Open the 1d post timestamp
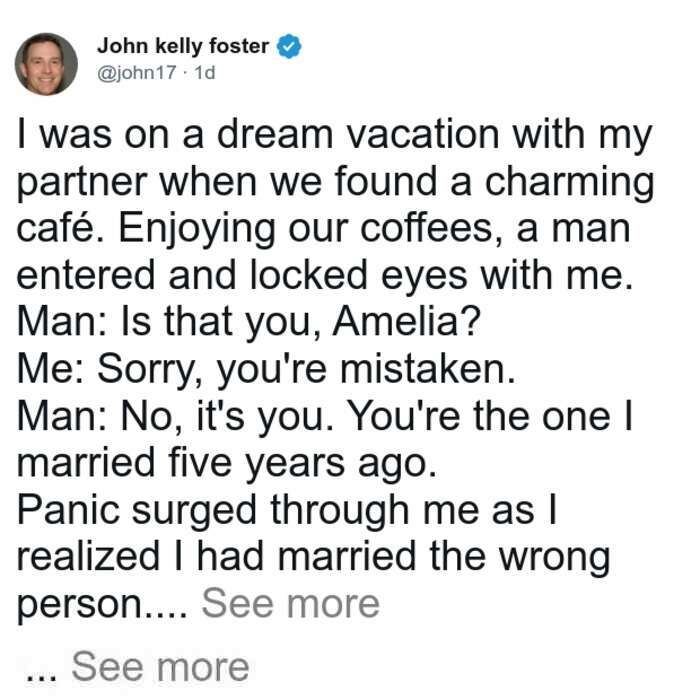The height and width of the screenshot is (700, 700). (x=205, y=72)
